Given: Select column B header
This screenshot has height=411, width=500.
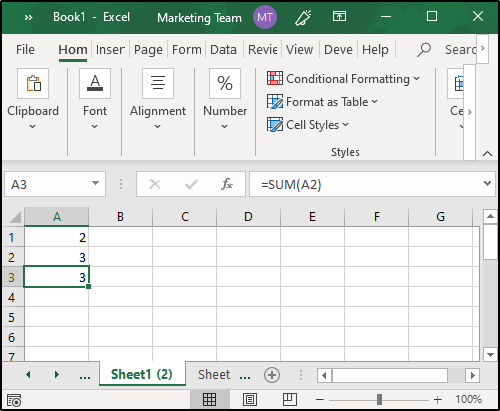Looking at the screenshot, I should pos(120,217).
